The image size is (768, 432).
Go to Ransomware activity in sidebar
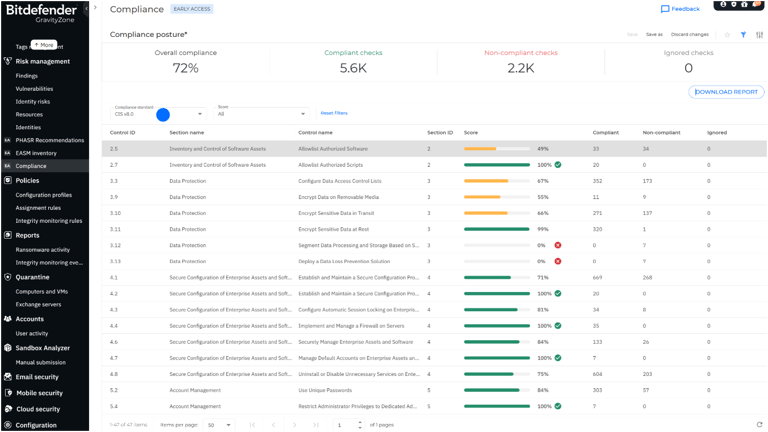43,250
